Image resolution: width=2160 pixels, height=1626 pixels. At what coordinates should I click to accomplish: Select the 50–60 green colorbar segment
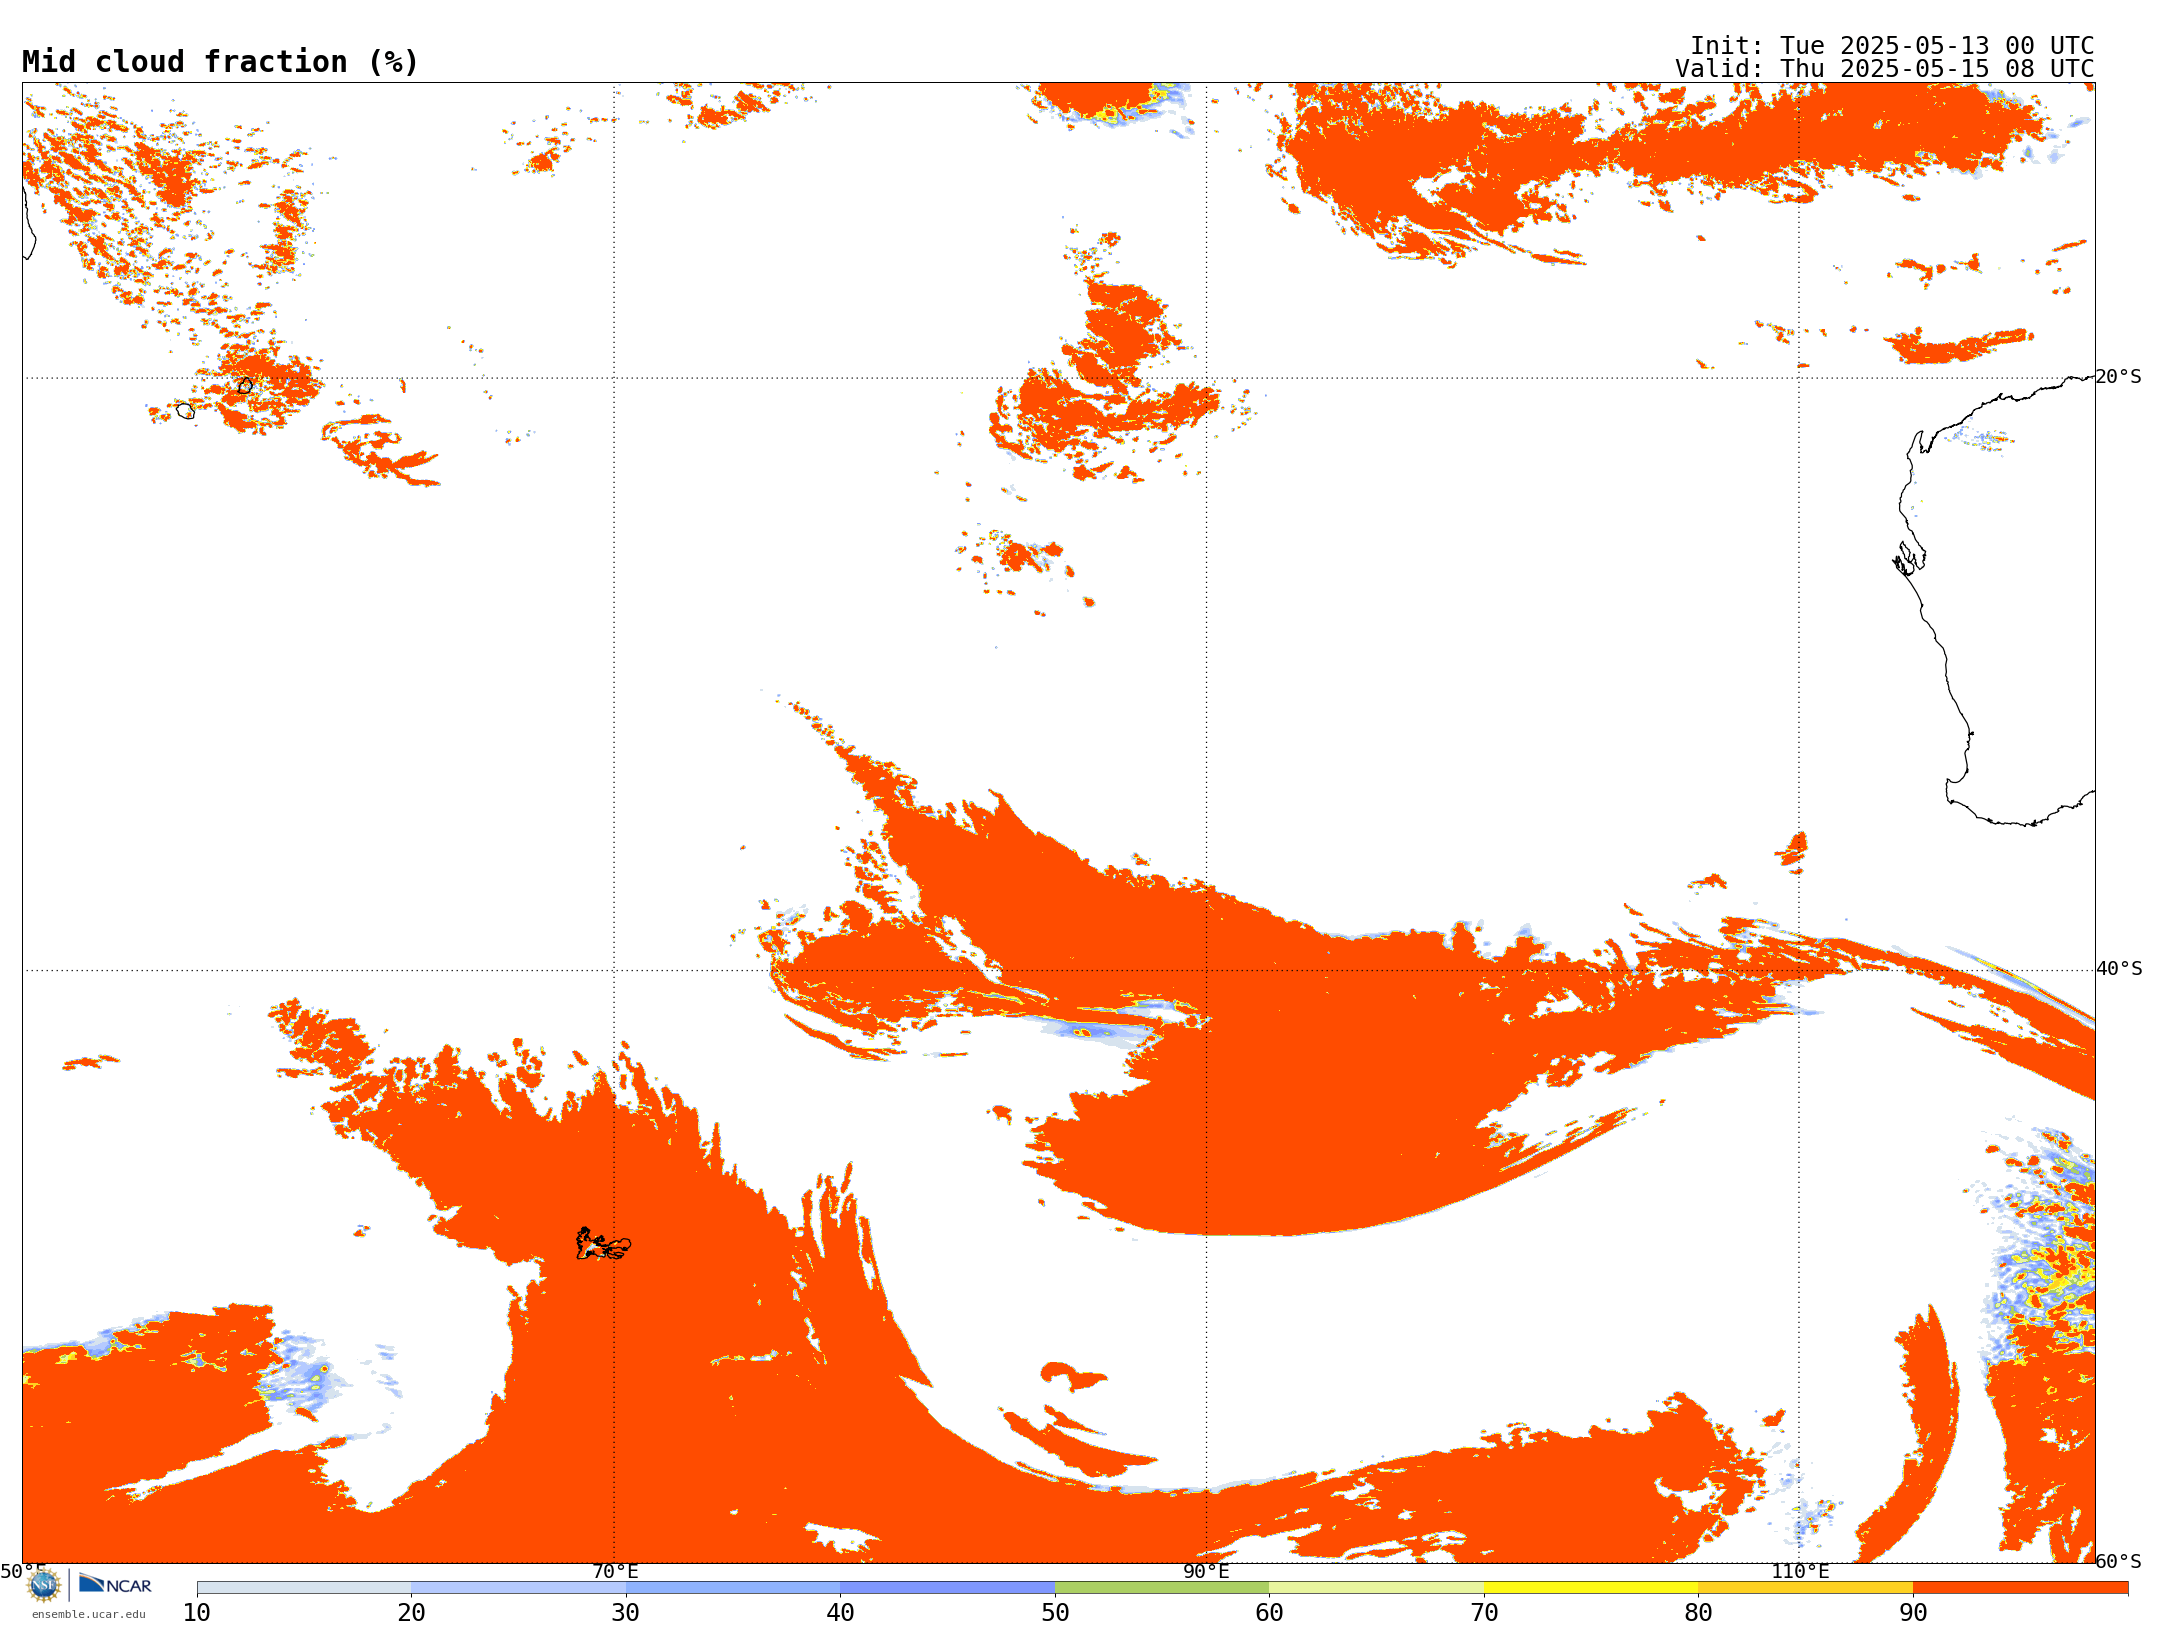[x=1162, y=1588]
